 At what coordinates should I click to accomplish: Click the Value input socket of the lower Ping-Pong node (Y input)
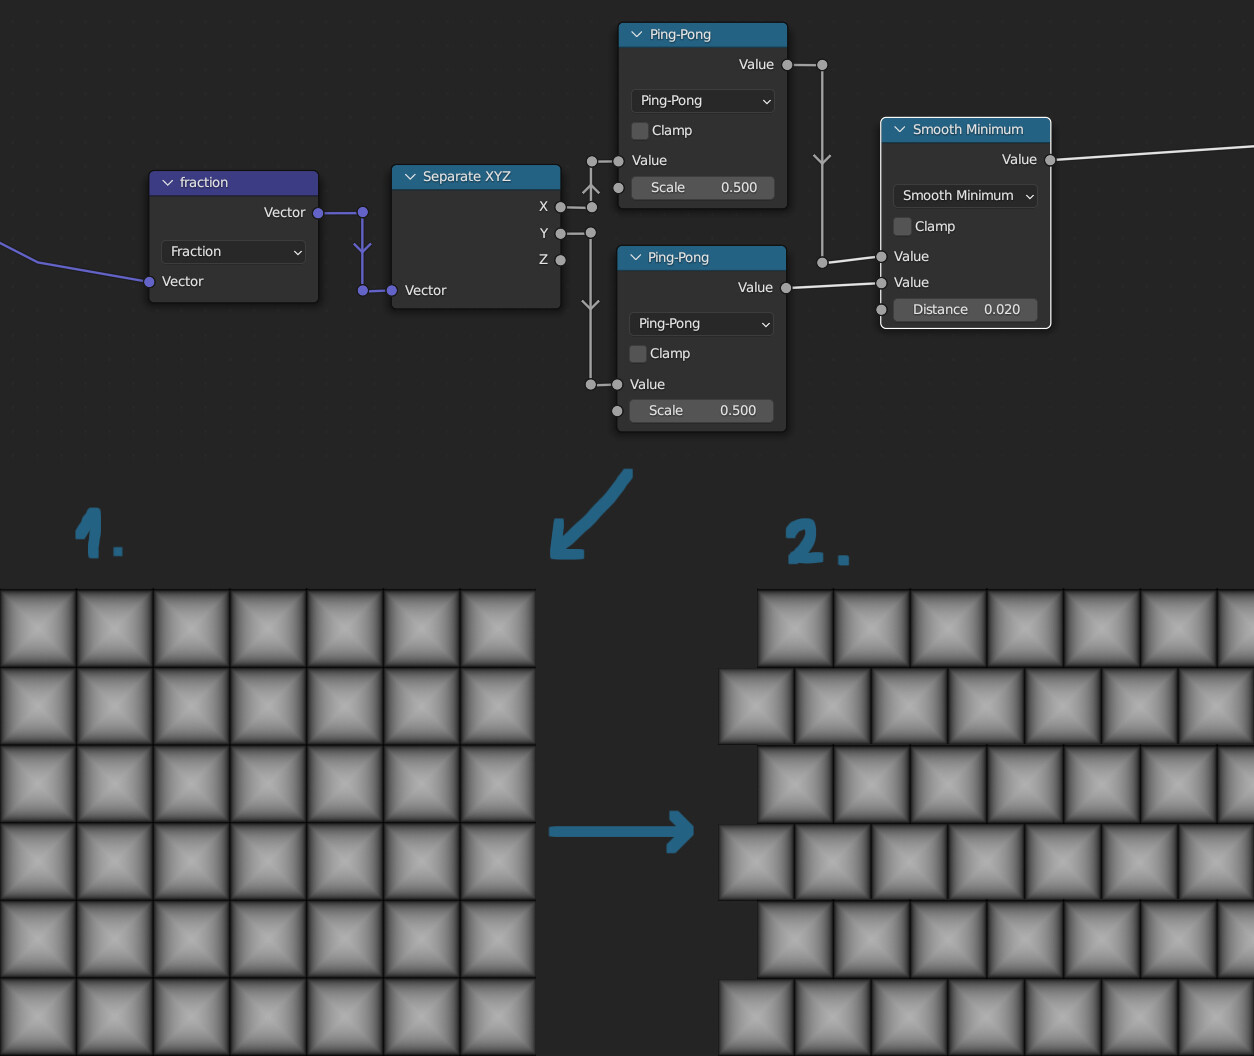pos(617,385)
